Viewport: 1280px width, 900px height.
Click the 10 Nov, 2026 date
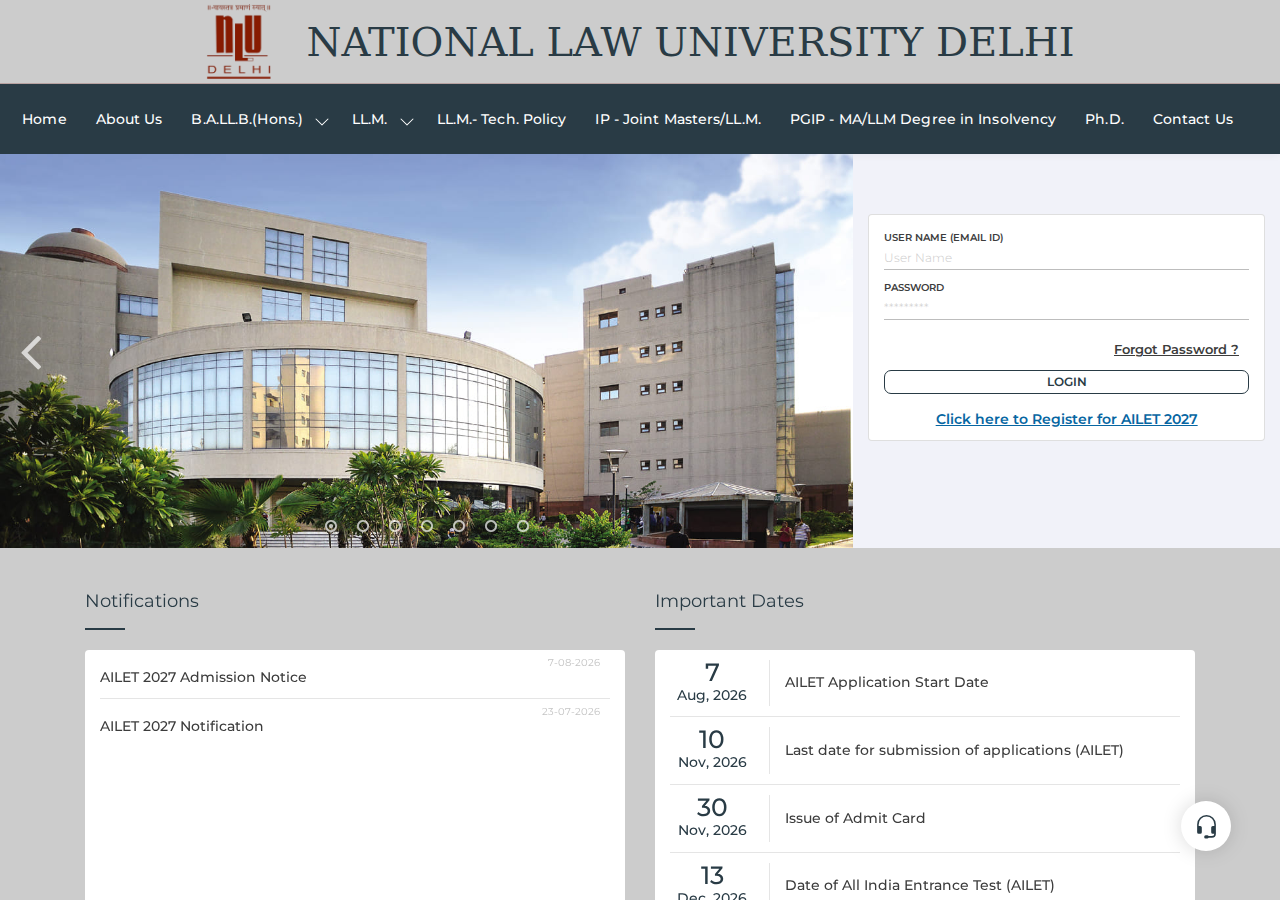click(x=712, y=750)
